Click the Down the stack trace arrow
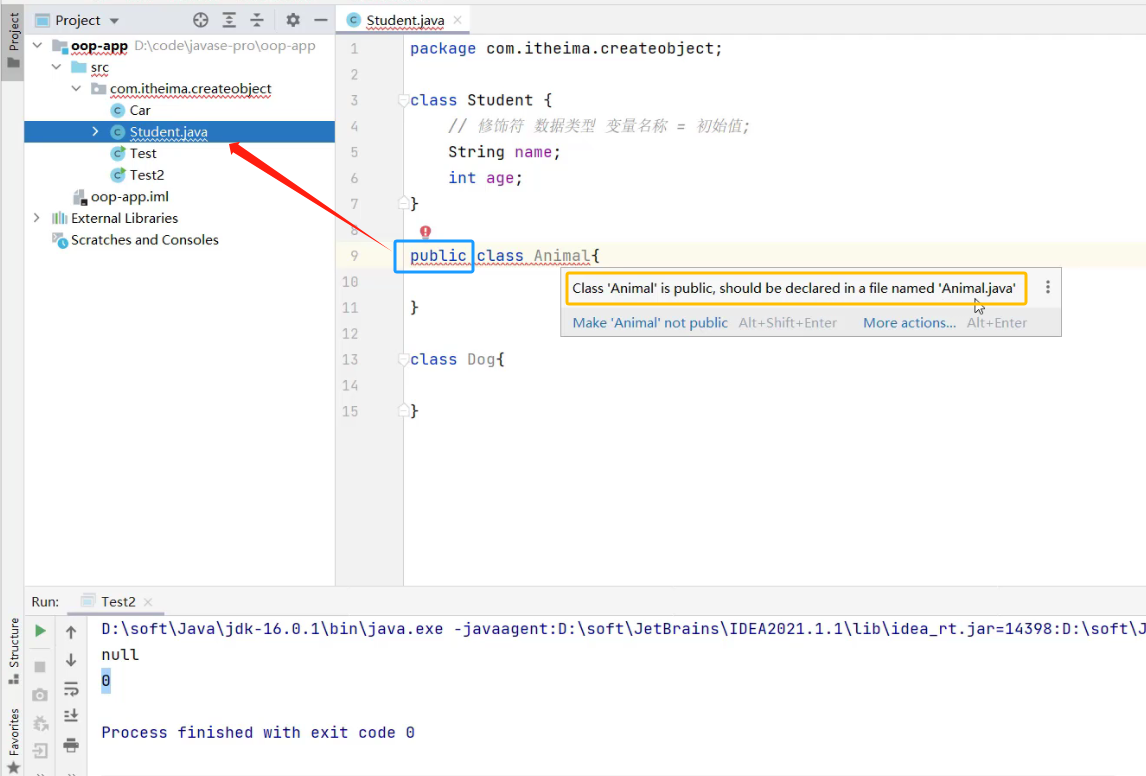This screenshot has width=1146, height=776. [71, 660]
